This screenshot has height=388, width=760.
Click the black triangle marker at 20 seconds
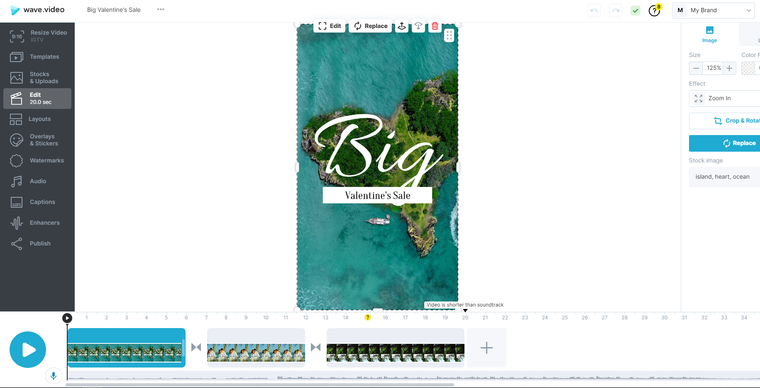coord(465,311)
